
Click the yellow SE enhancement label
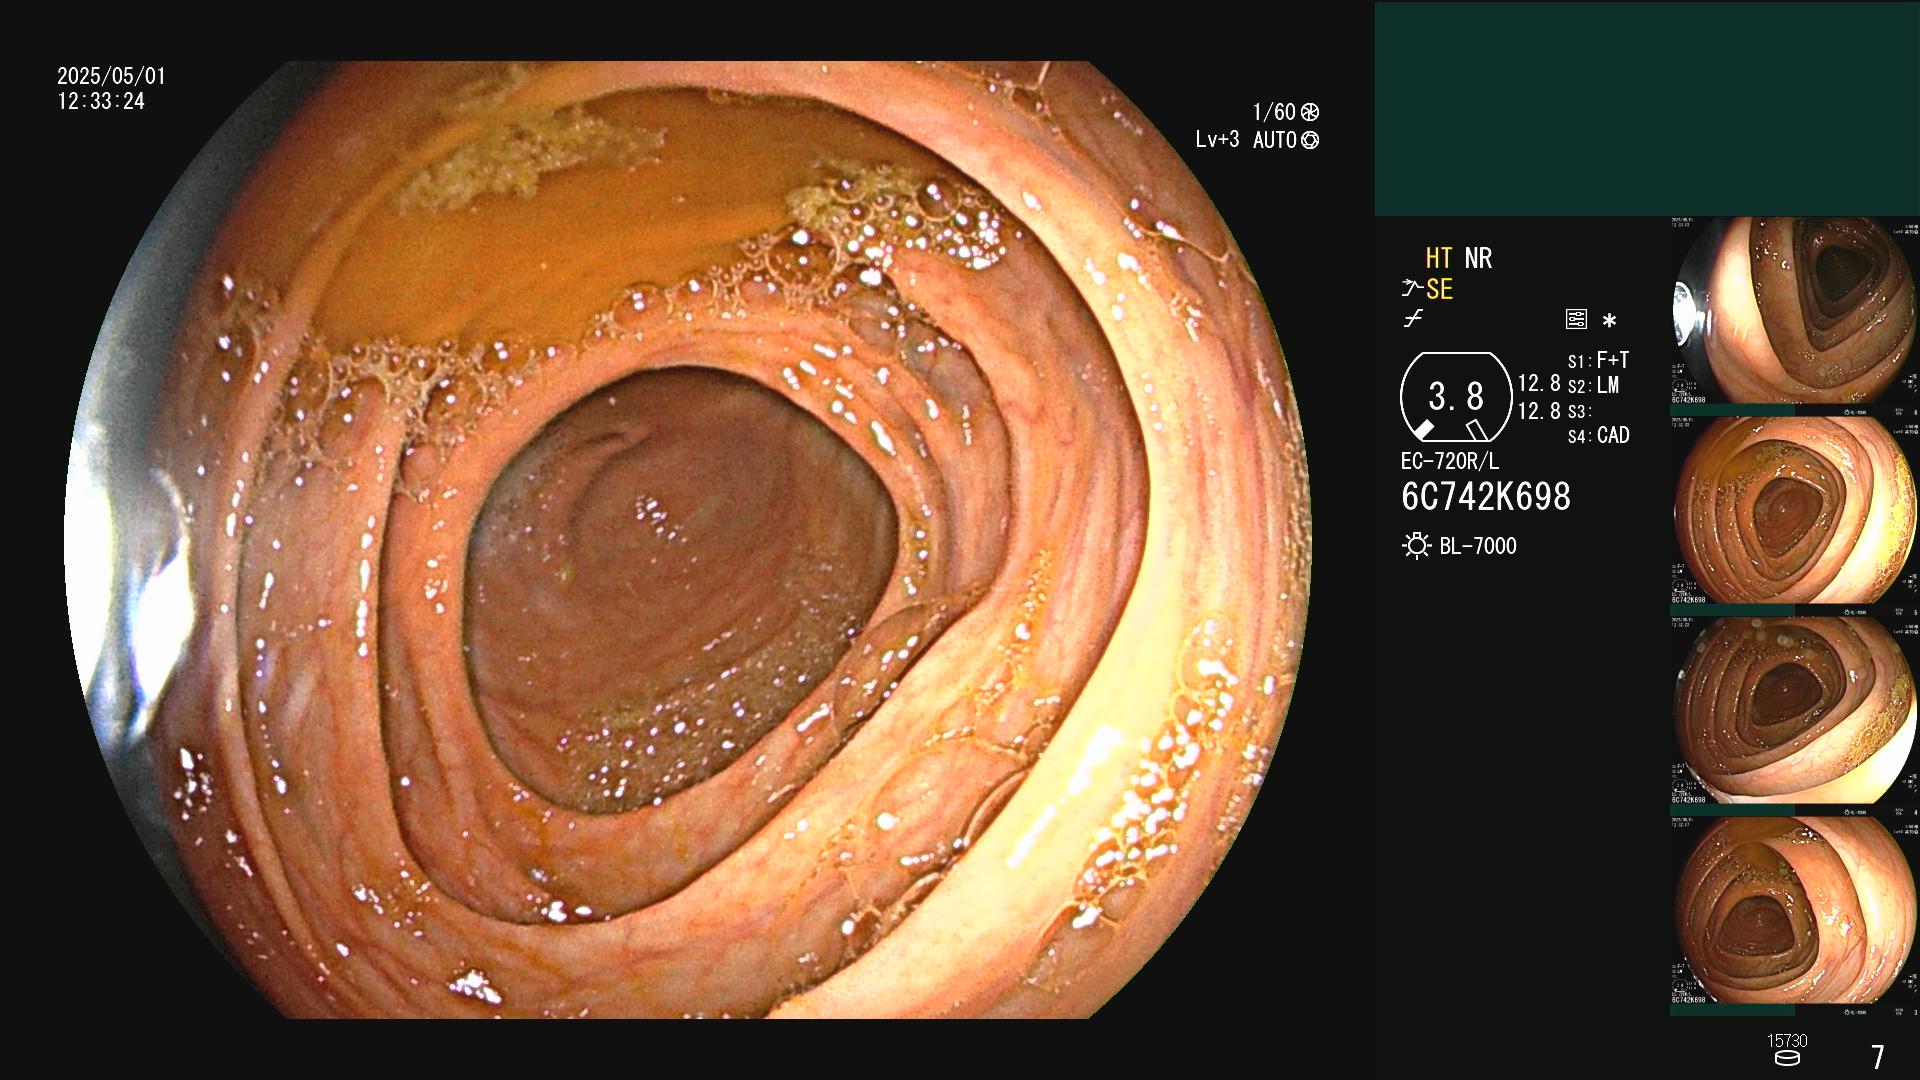coord(1439,289)
